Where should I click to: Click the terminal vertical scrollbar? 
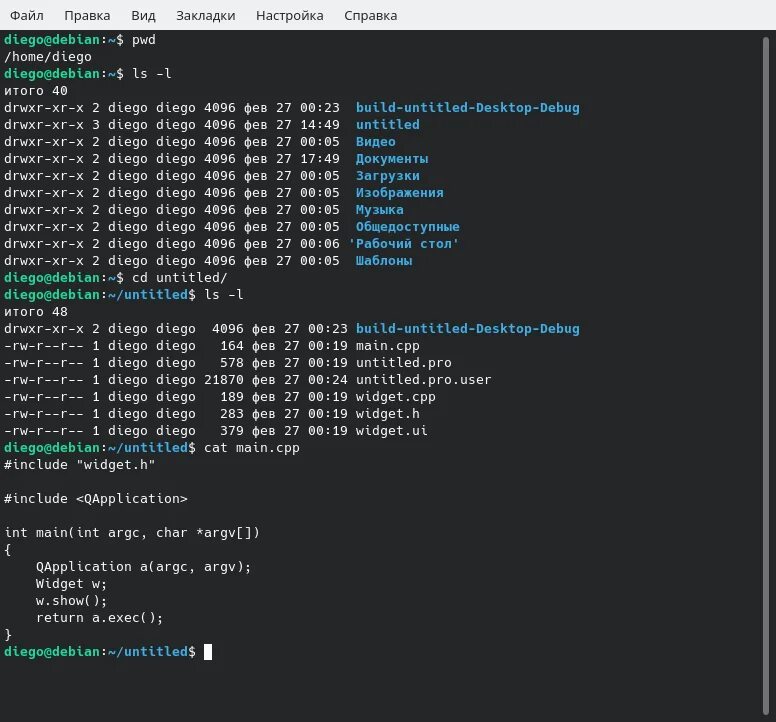[766, 376]
